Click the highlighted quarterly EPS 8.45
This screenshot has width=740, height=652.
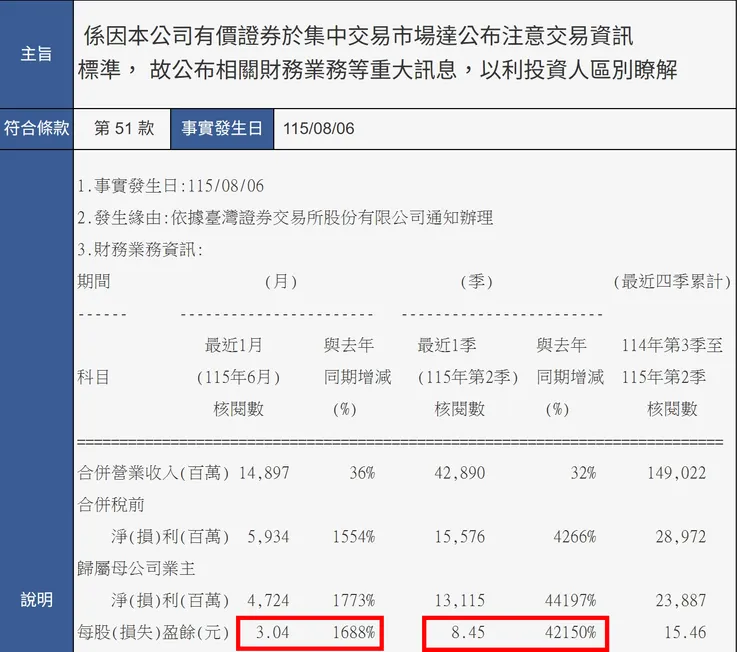tap(468, 632)
